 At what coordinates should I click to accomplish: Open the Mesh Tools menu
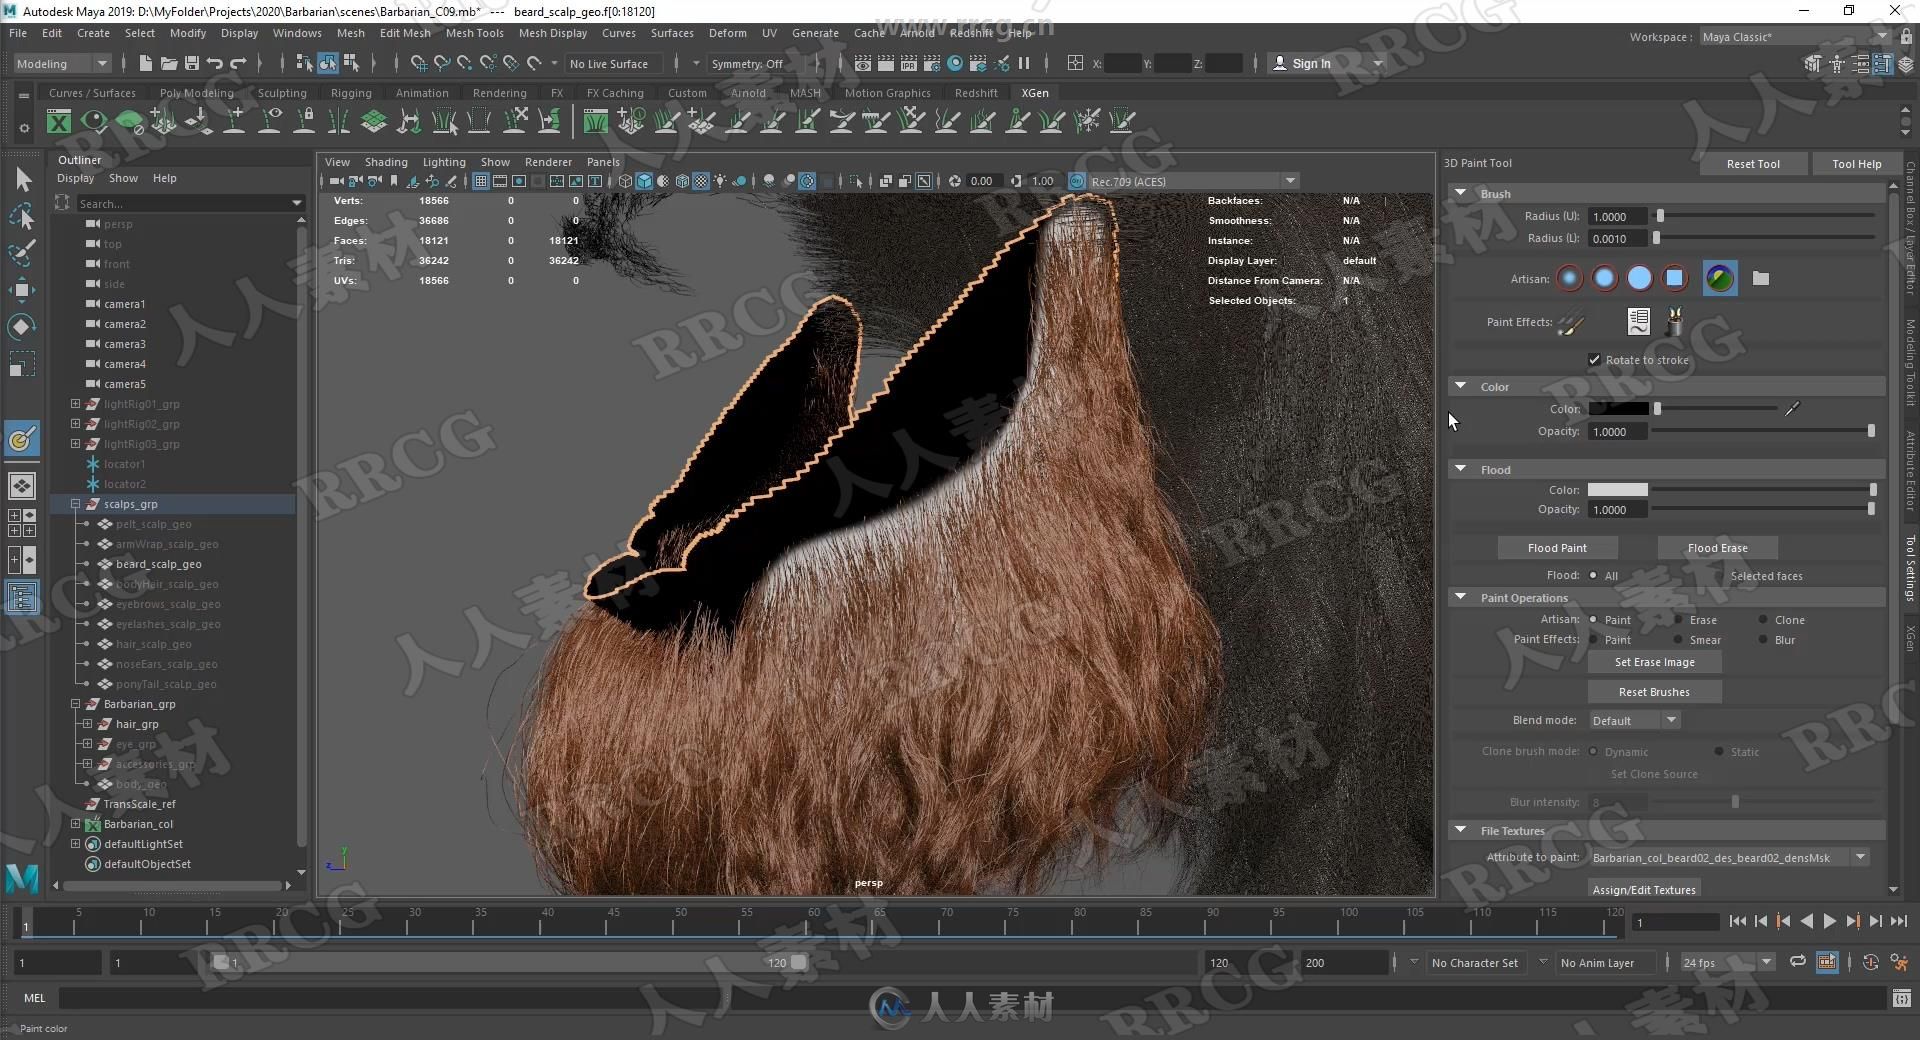(474, 33)
